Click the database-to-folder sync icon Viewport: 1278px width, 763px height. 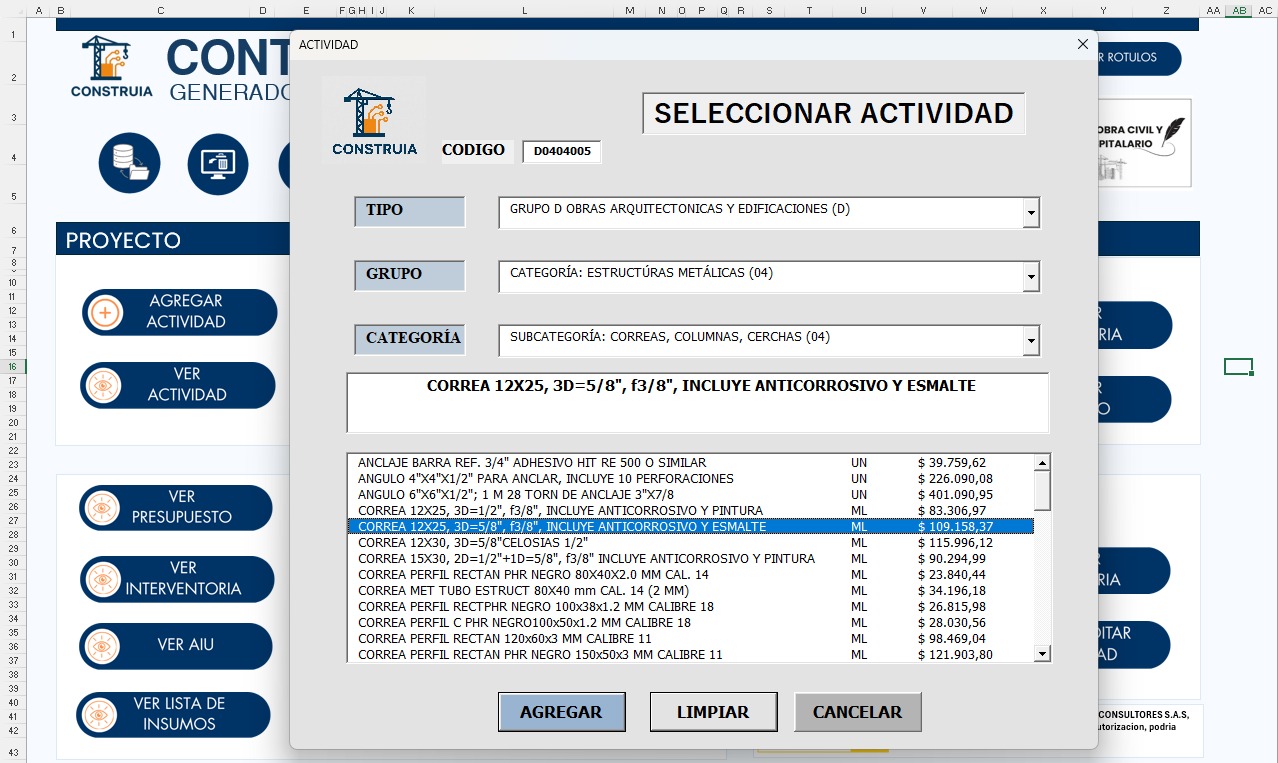pos(128,164)
